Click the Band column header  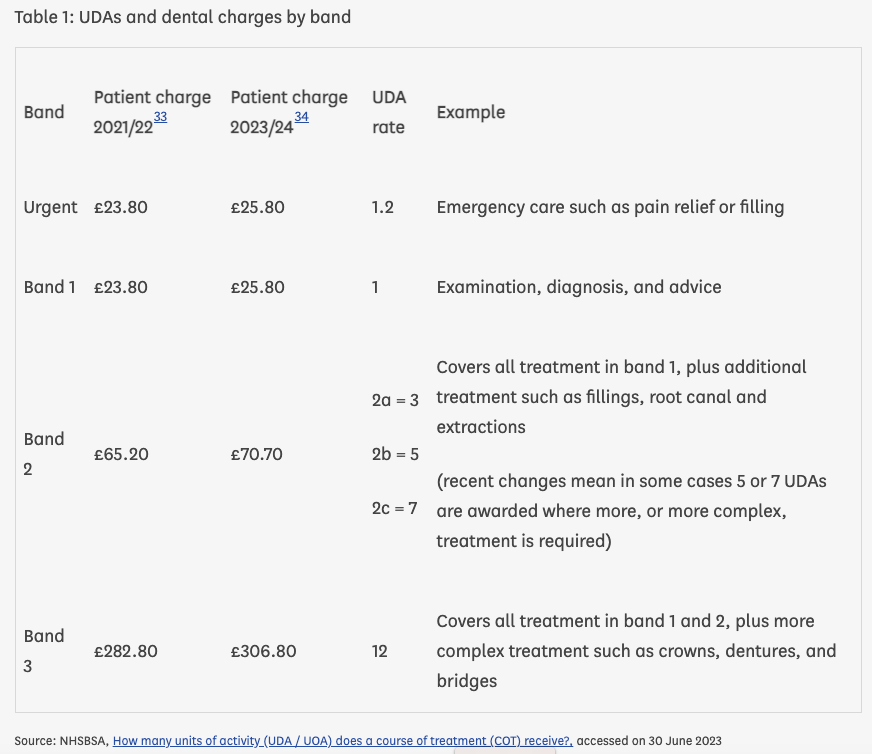44,112
